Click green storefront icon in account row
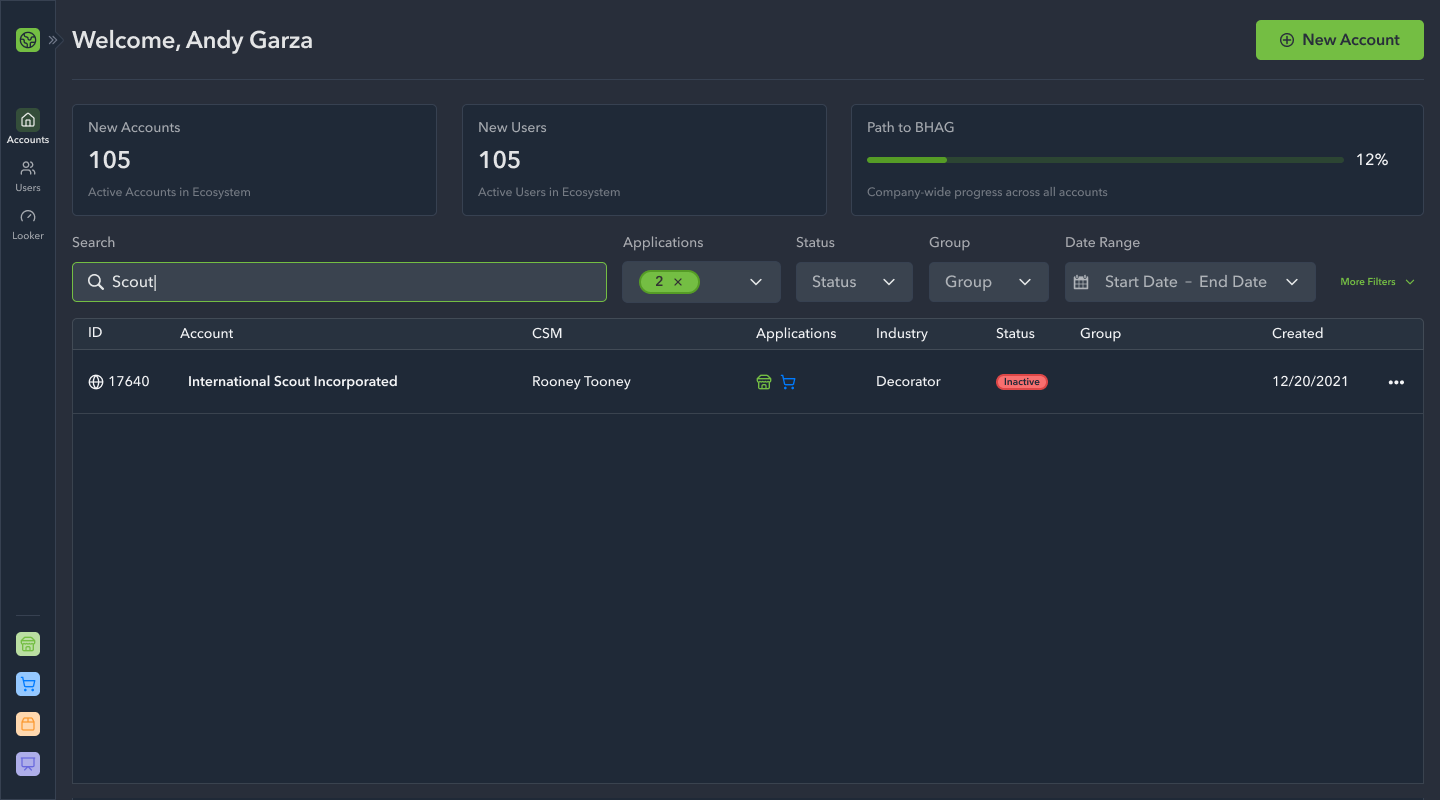1440x800 pixels. pos(764,382)
